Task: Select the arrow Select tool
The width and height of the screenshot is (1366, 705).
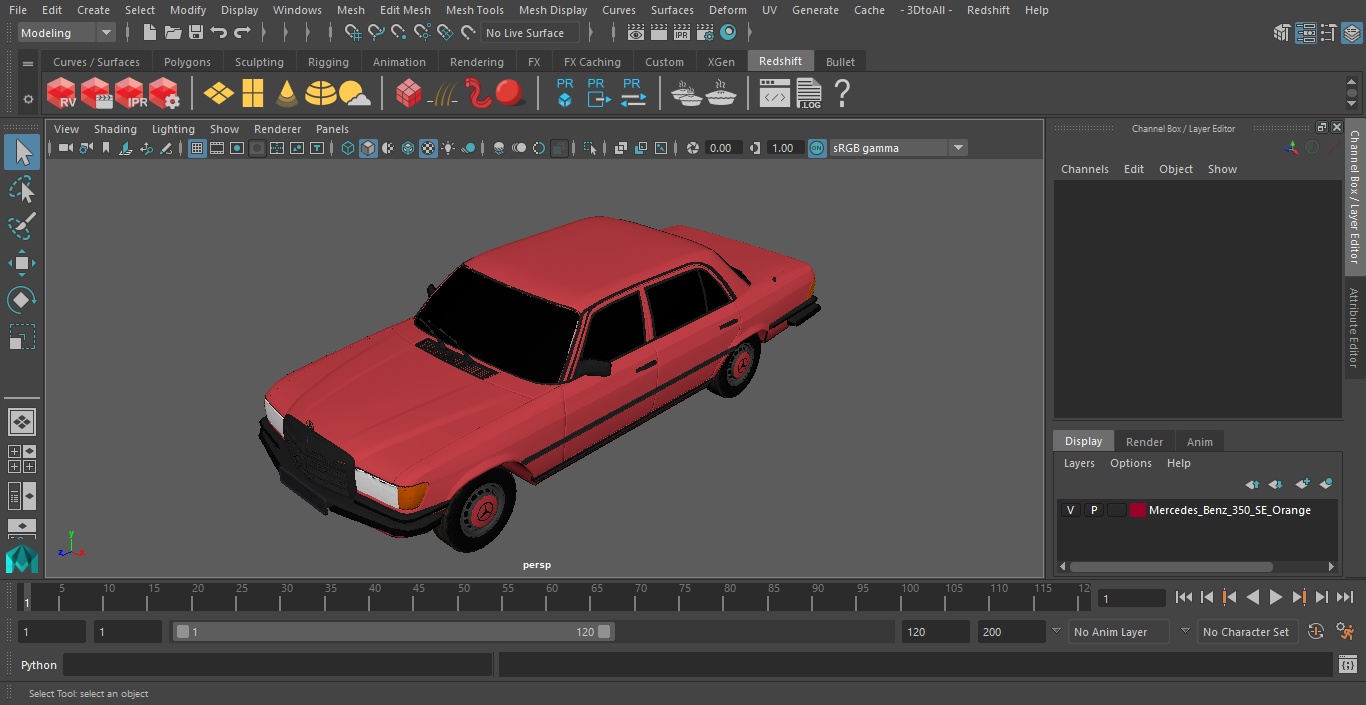Action: [x=22, y=152]
